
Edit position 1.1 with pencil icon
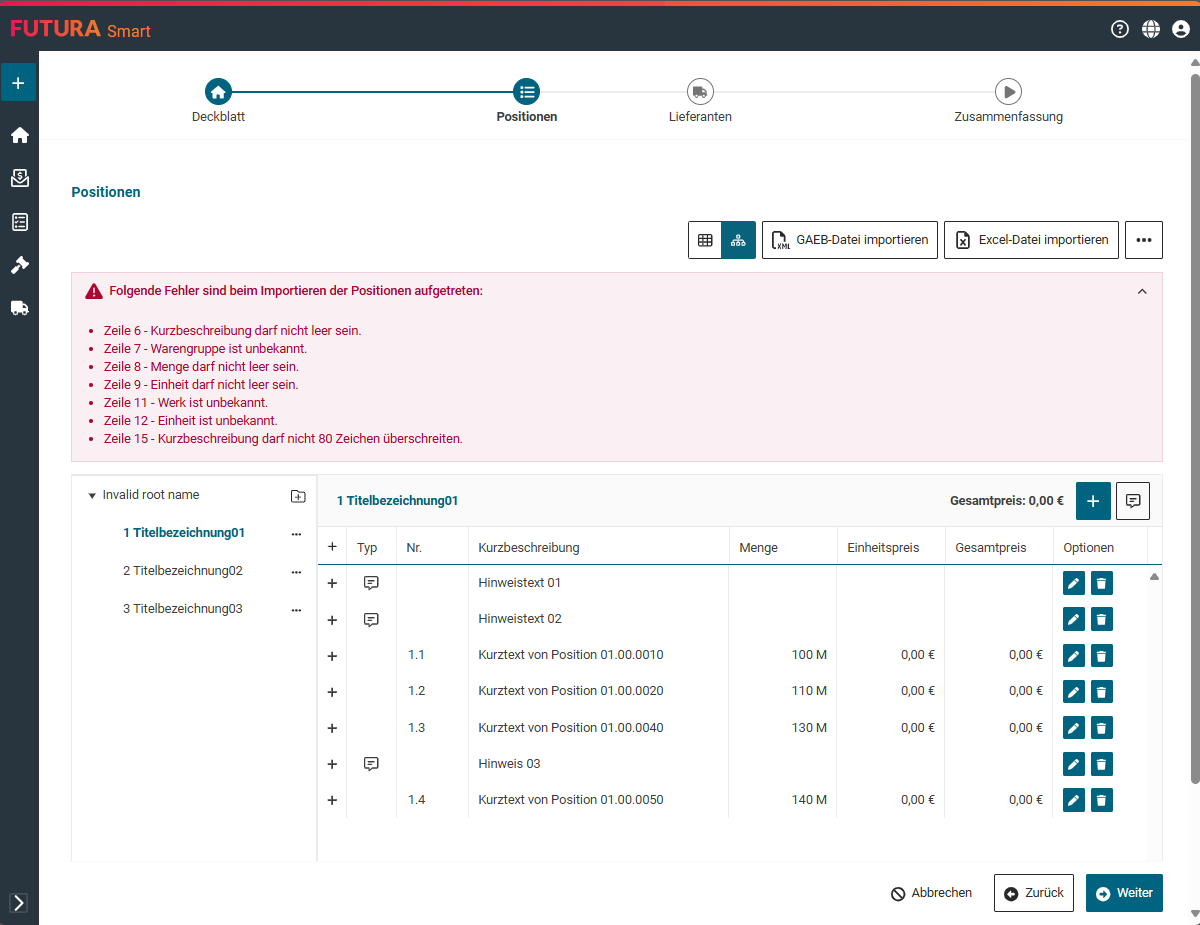coord(1073,656)
